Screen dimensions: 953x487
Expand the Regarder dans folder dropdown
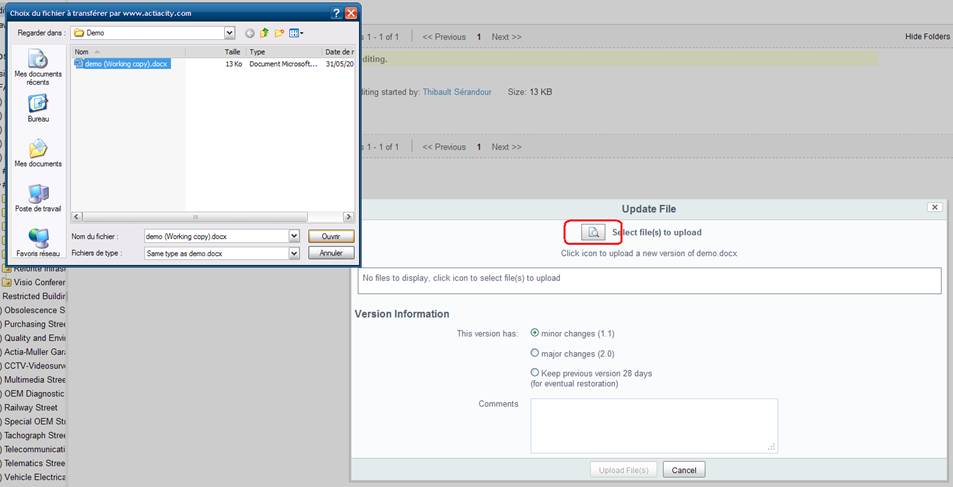point(230,33)
